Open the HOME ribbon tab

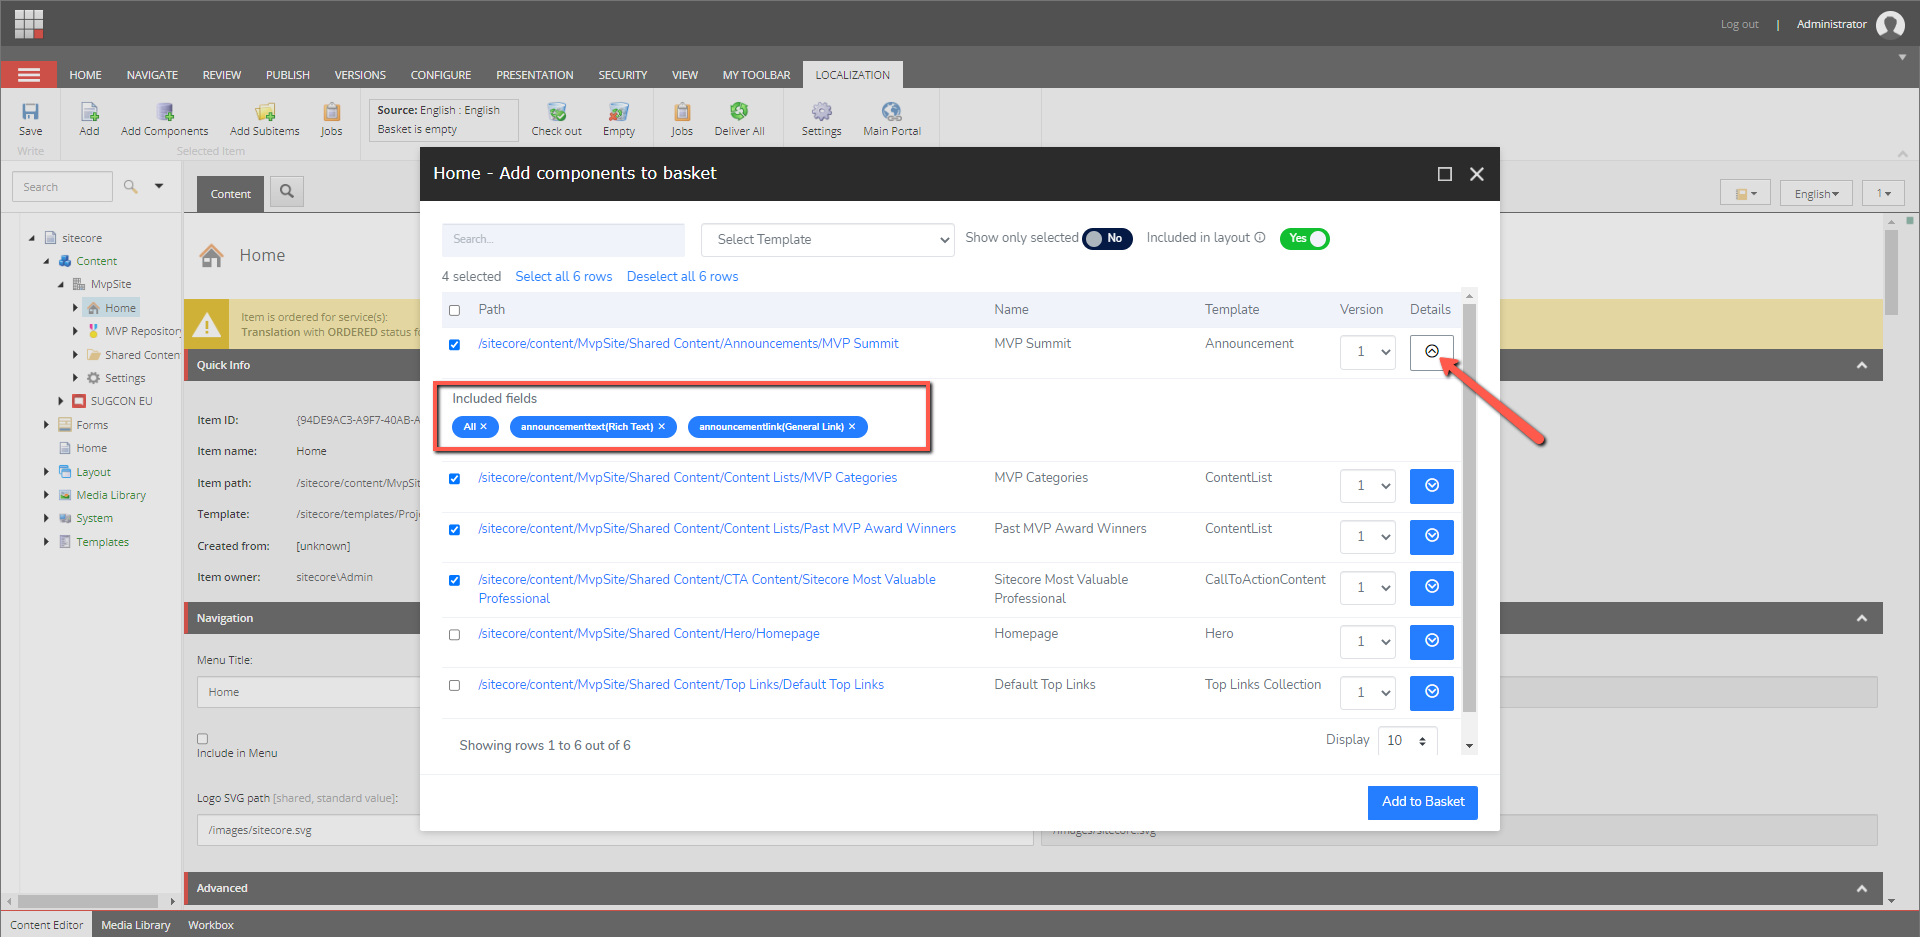click(x=85, y=75)
